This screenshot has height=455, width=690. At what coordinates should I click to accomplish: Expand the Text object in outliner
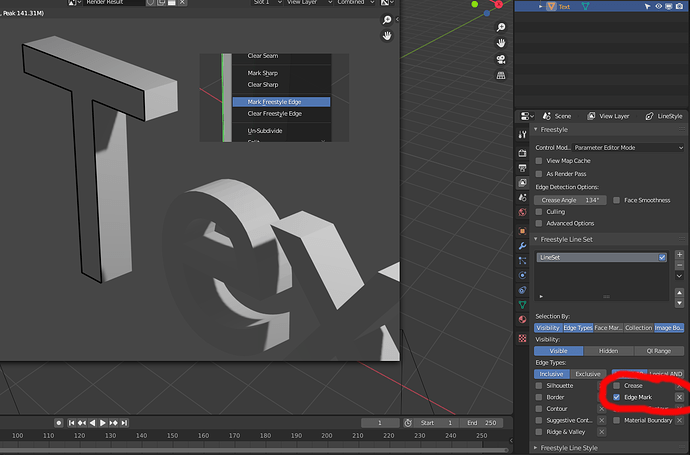click(540, 7)
